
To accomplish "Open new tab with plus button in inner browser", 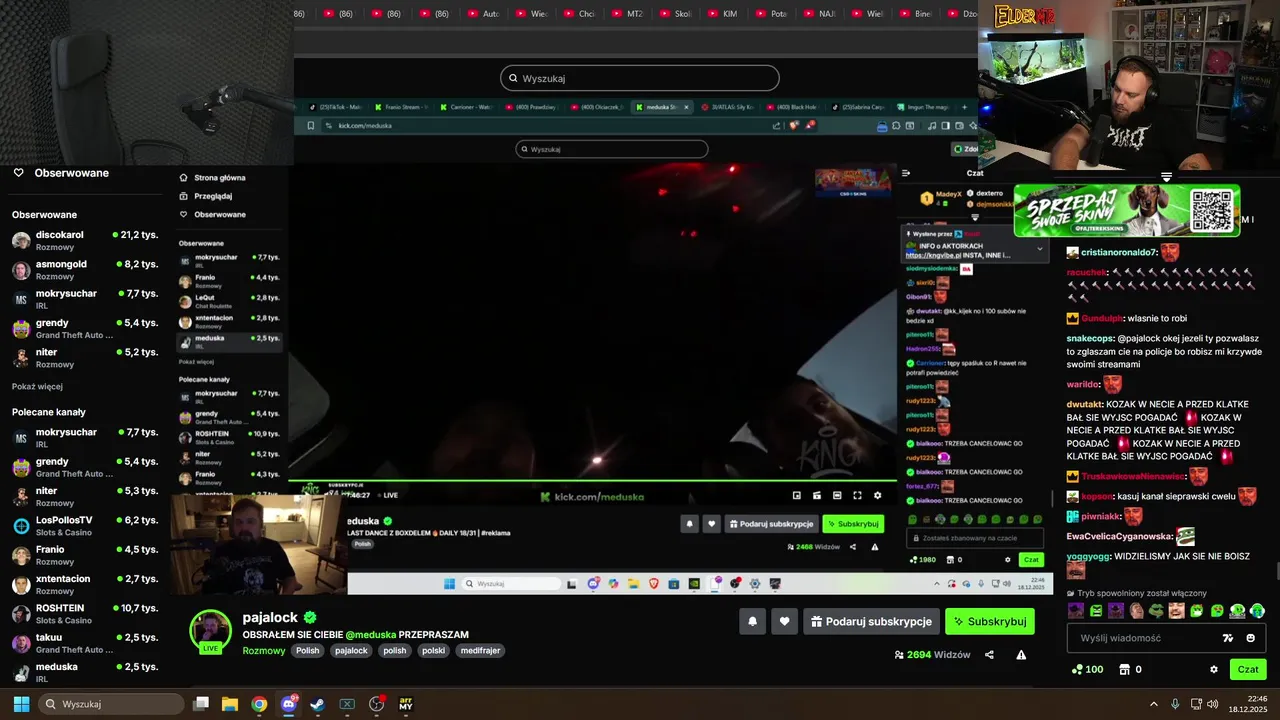I will click(x=964, y=107).
